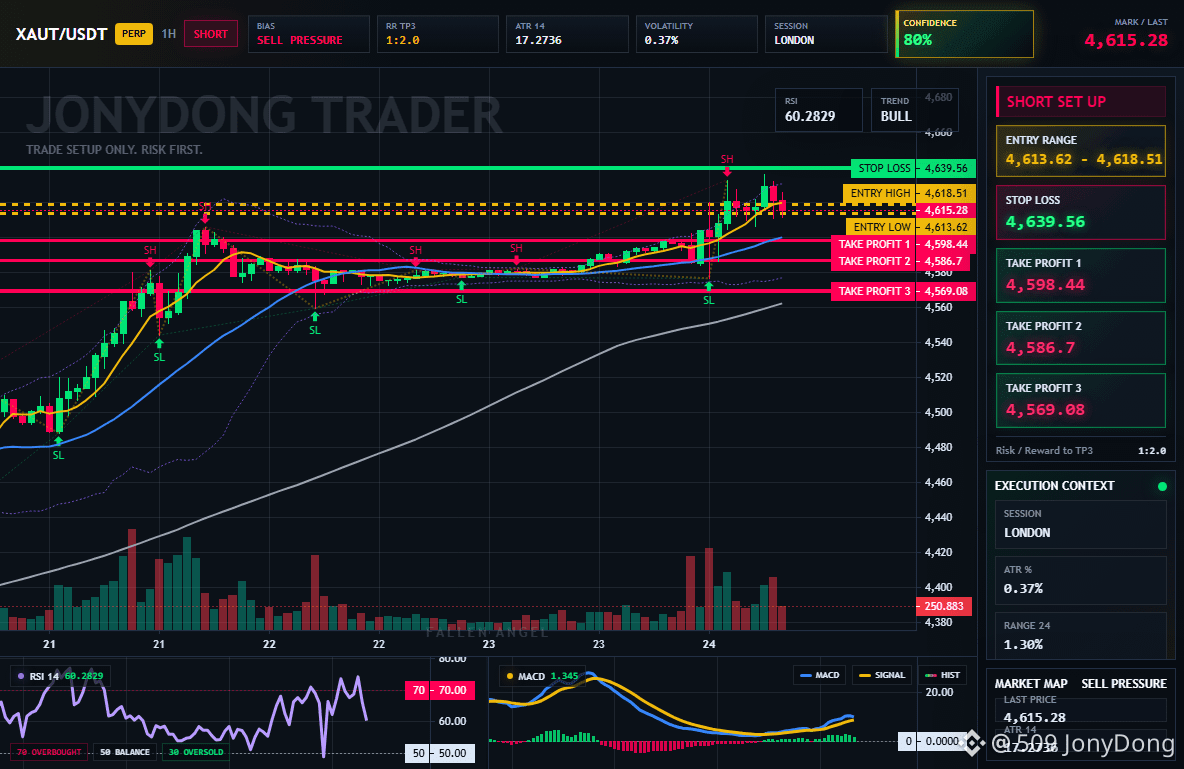The height and width of the screenshot is (769, 1184).
Task: Click the TAKE PROFIT 2 card showing 4,586.7
Action: pyautogui.click(x=1081, y=338)
